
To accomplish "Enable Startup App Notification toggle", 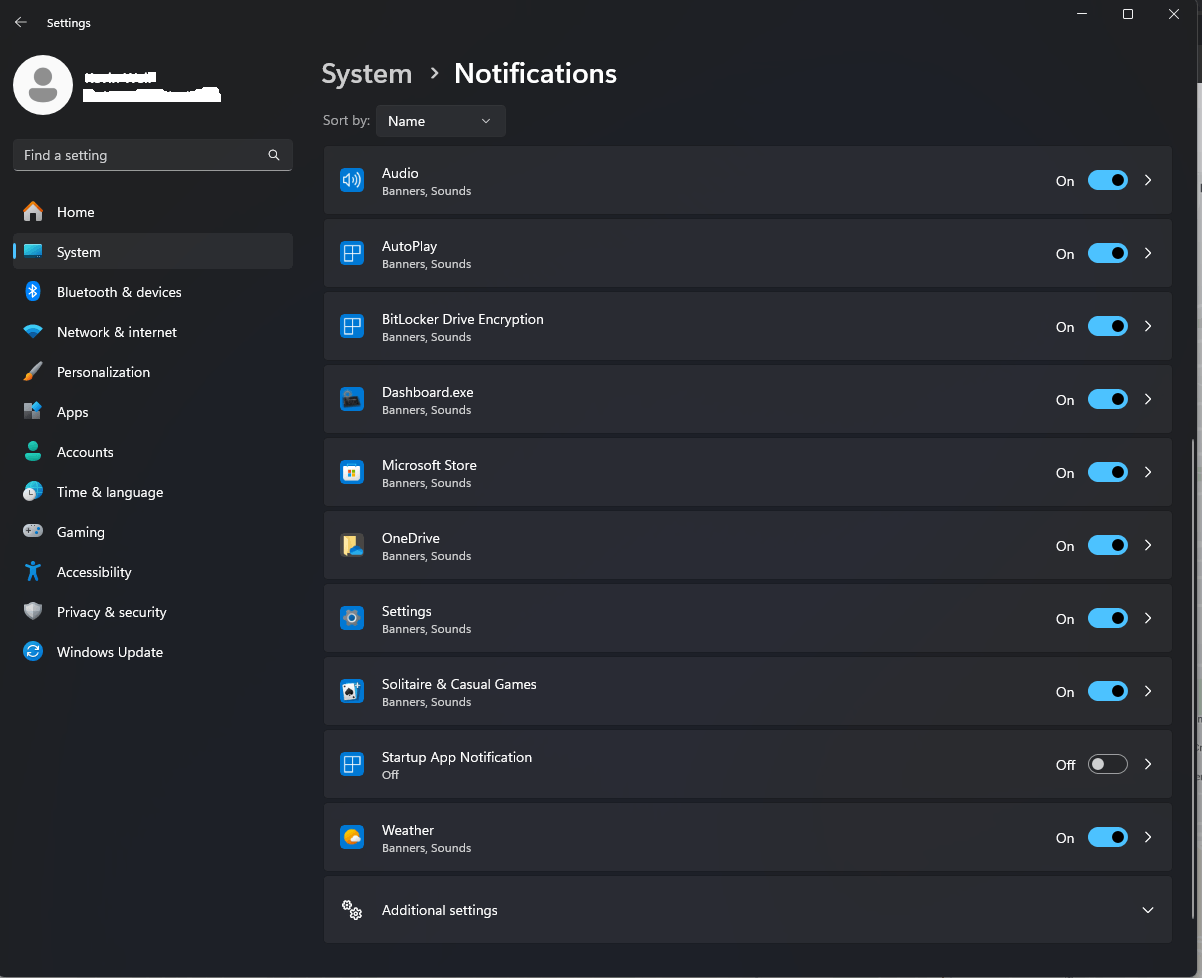I will point(1107,764).
